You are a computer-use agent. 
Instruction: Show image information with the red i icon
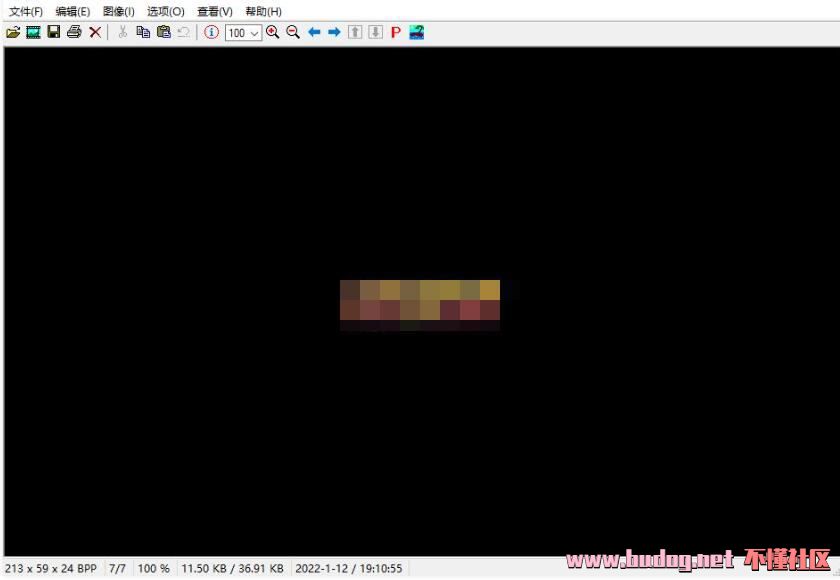[211, 32]
